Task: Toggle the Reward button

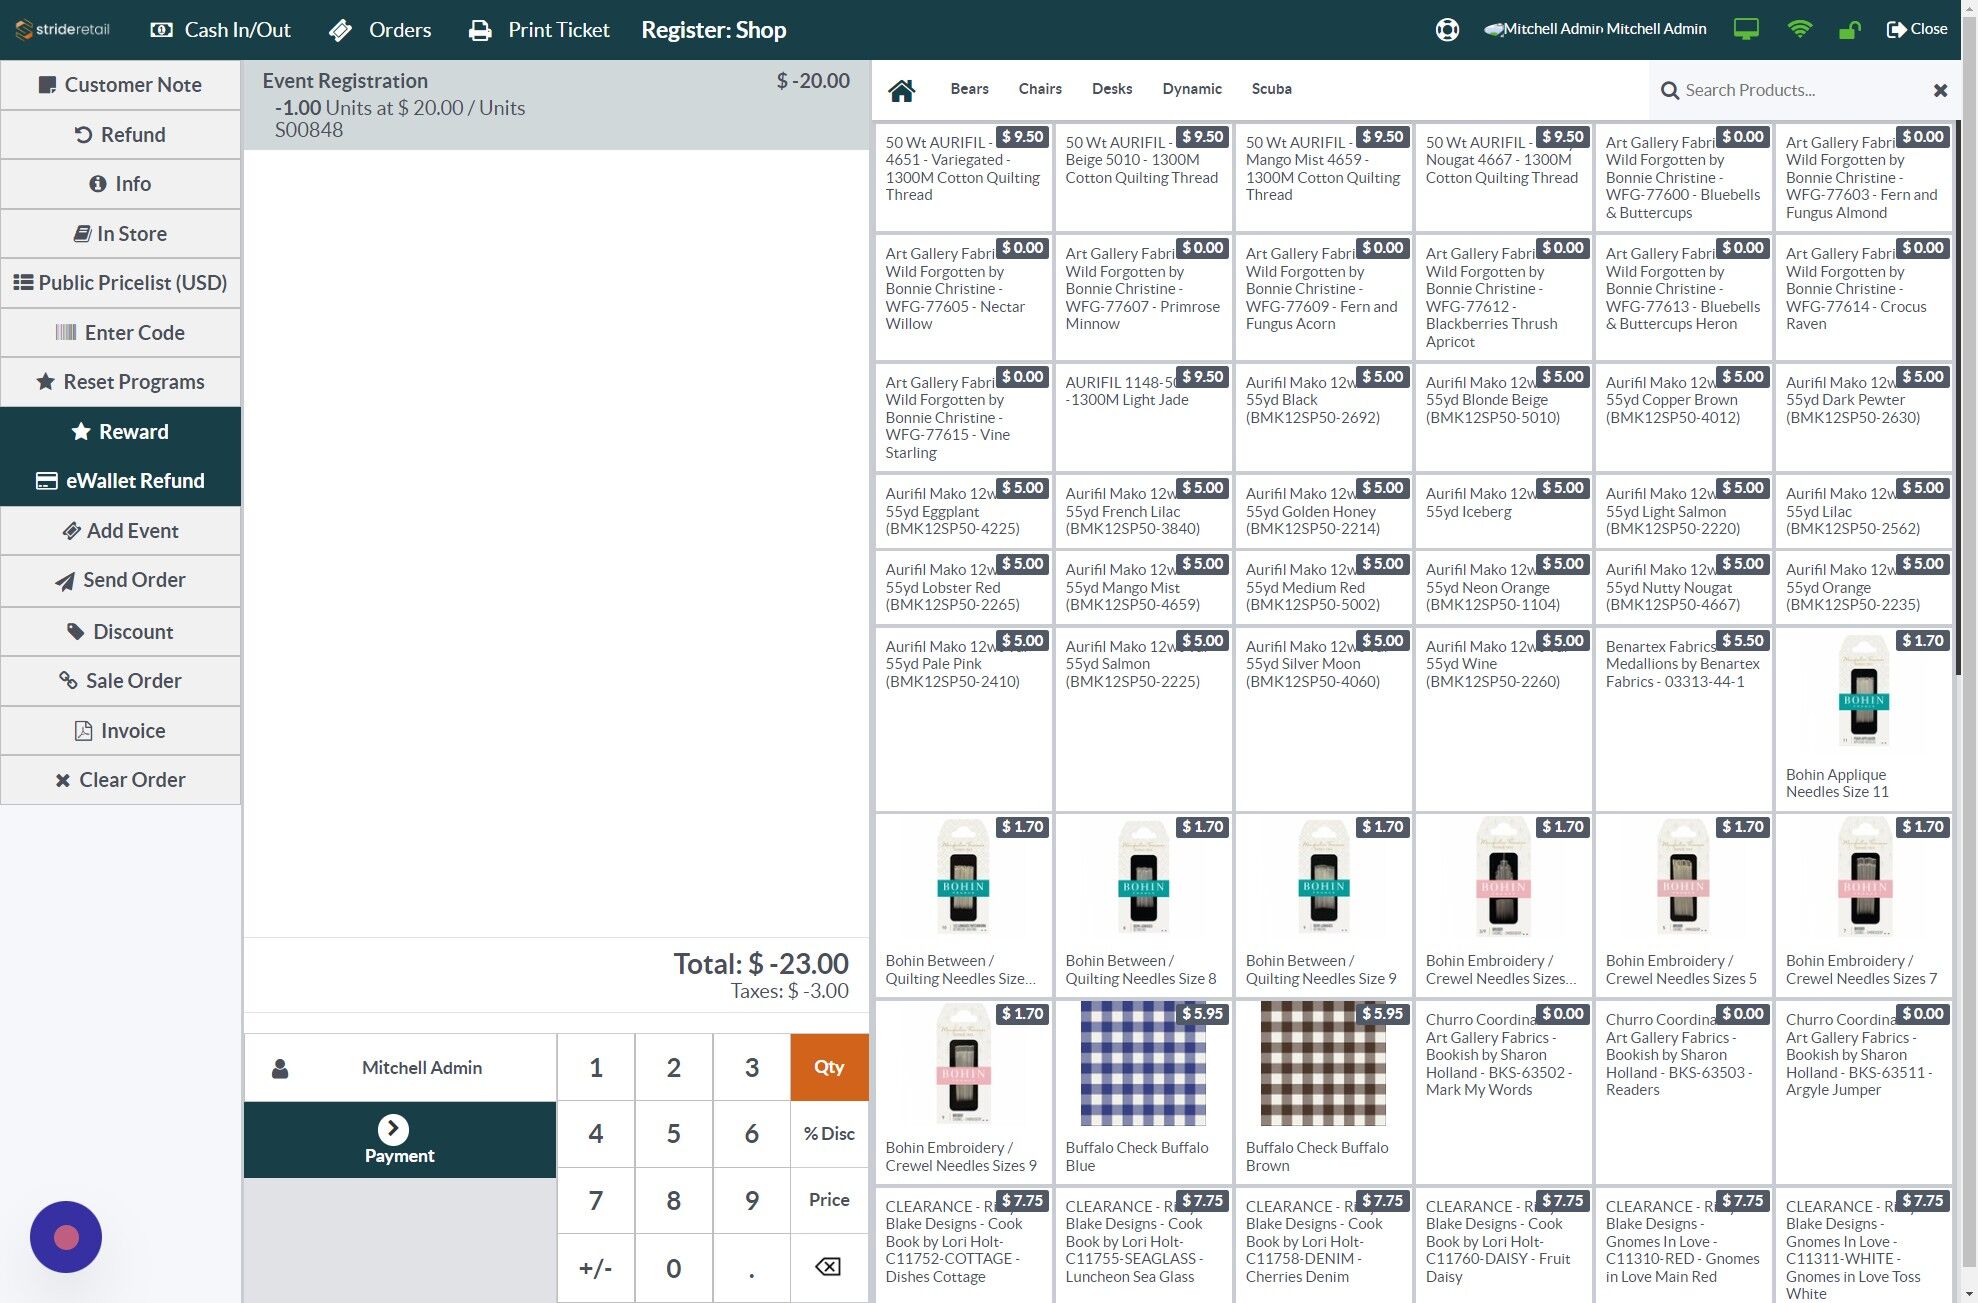Action: (120, 432)
